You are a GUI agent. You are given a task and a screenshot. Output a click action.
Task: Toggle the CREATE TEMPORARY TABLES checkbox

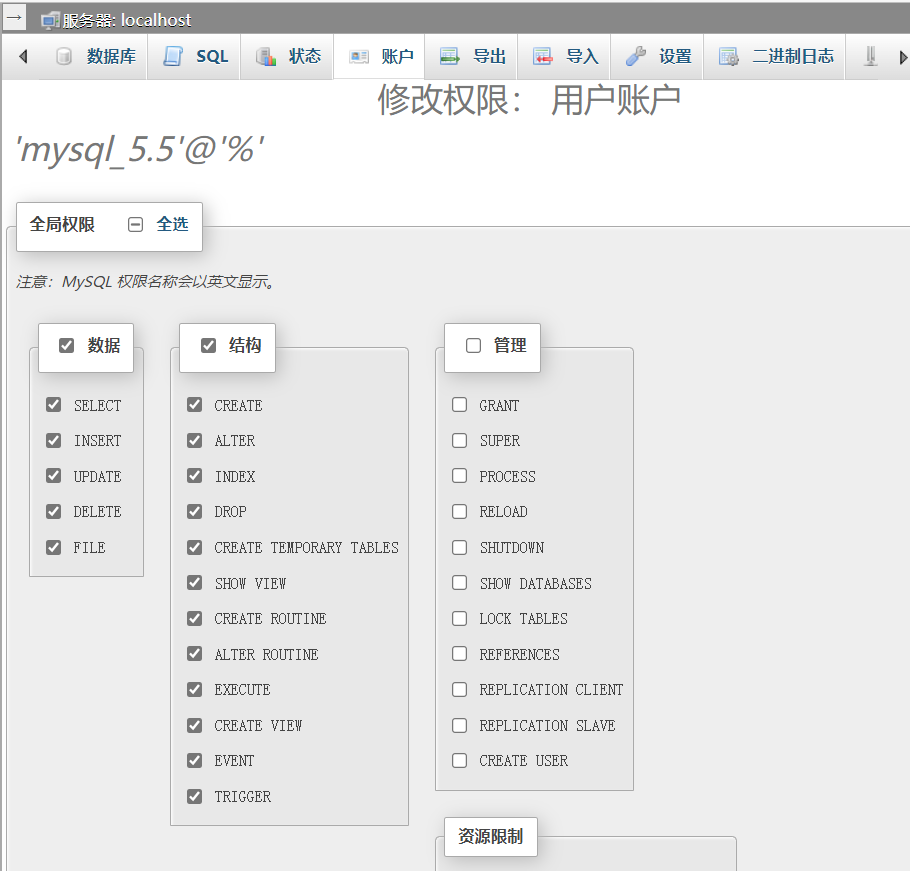click(x=195, y=547)
